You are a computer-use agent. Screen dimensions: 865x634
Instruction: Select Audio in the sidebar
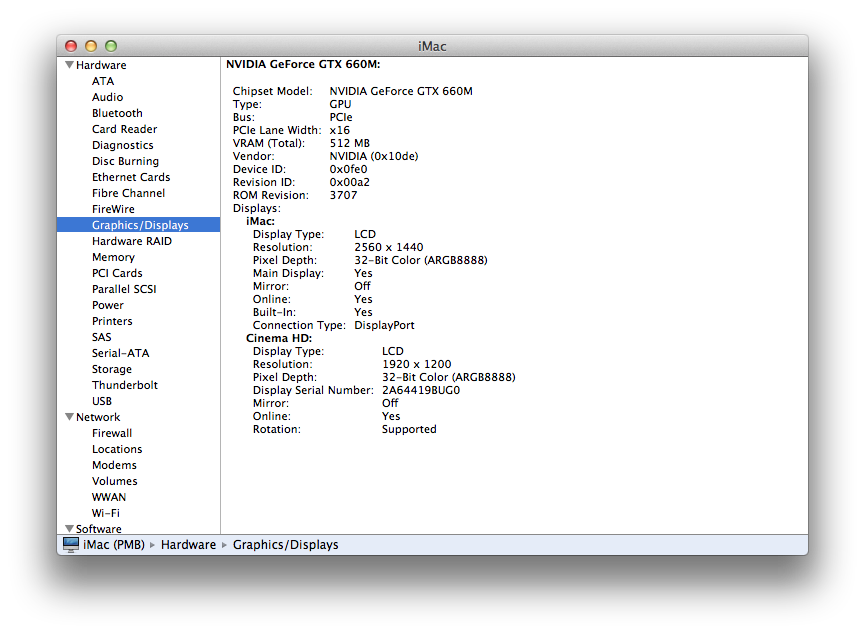[108, 97]
